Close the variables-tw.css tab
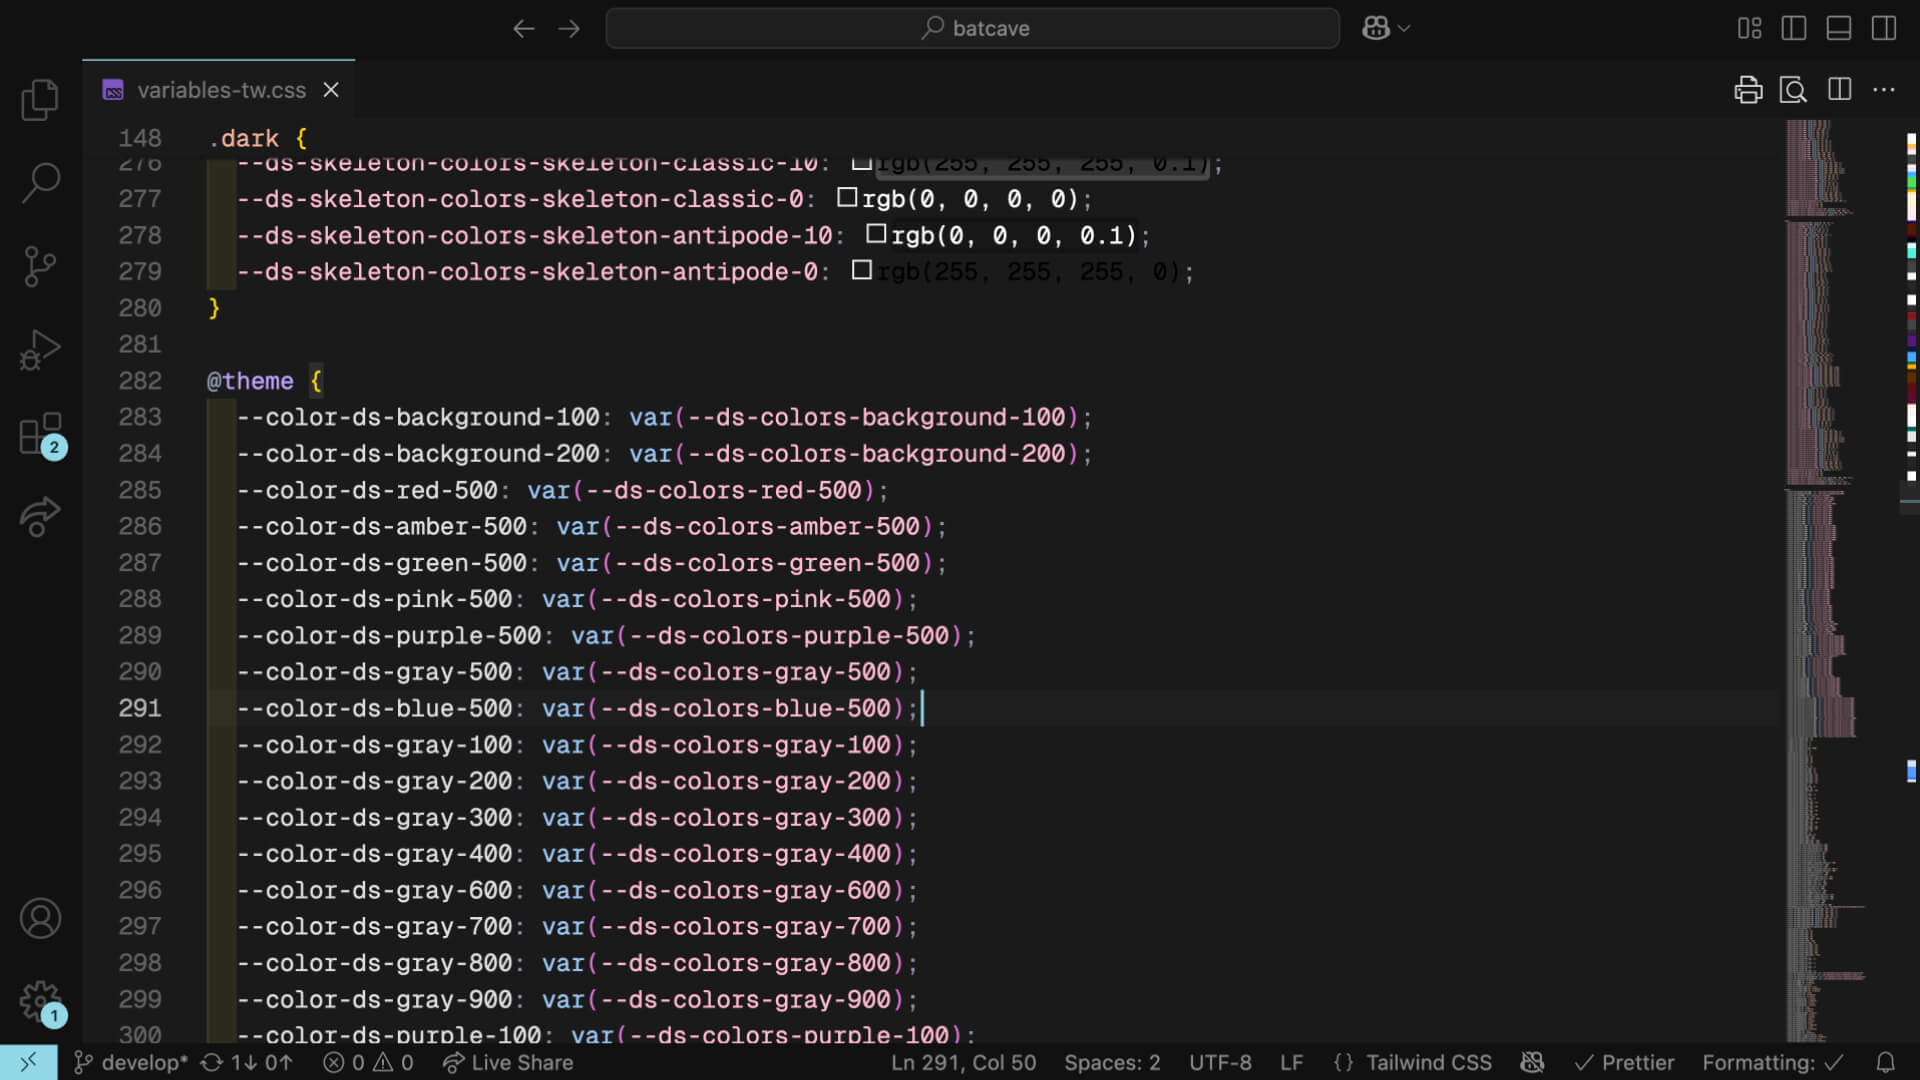Viewport: 1920px width, 1080px height. [x=331, y=90]
